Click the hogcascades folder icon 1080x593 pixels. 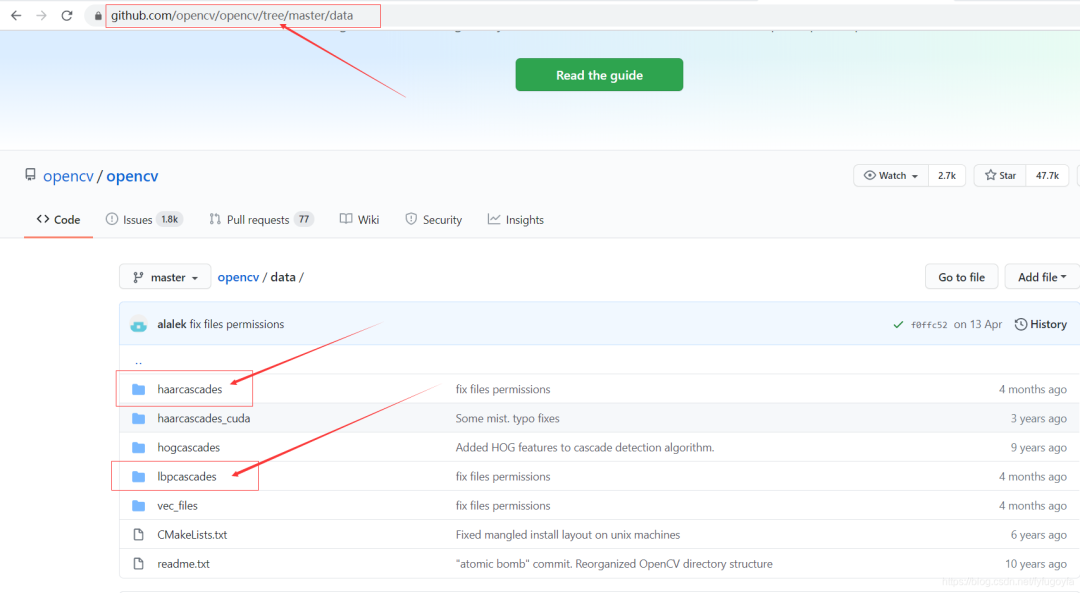point(138,447)
